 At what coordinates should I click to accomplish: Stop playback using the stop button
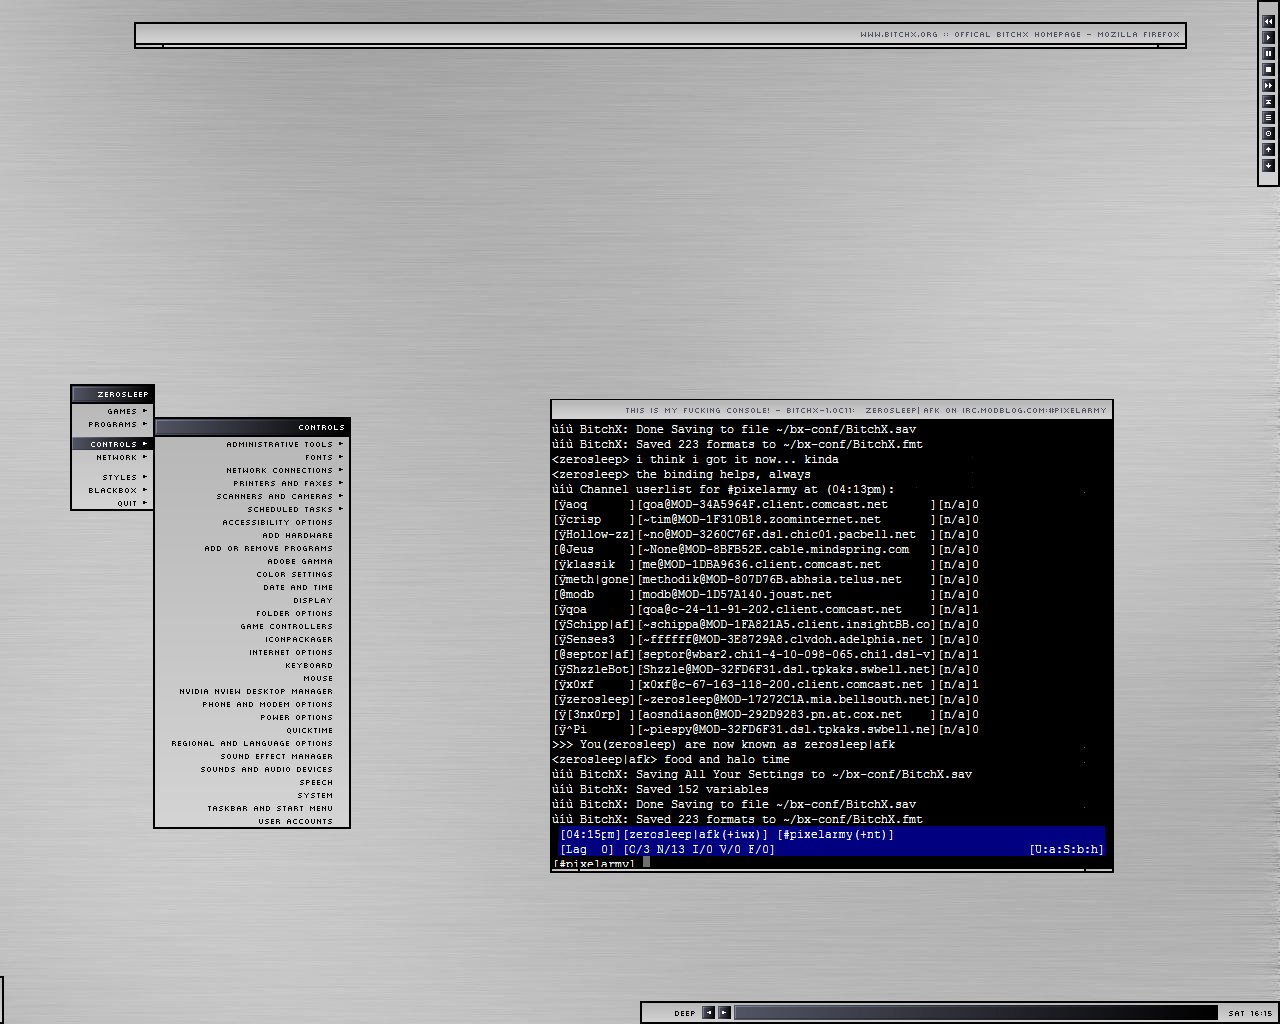tap(1269, 69)
